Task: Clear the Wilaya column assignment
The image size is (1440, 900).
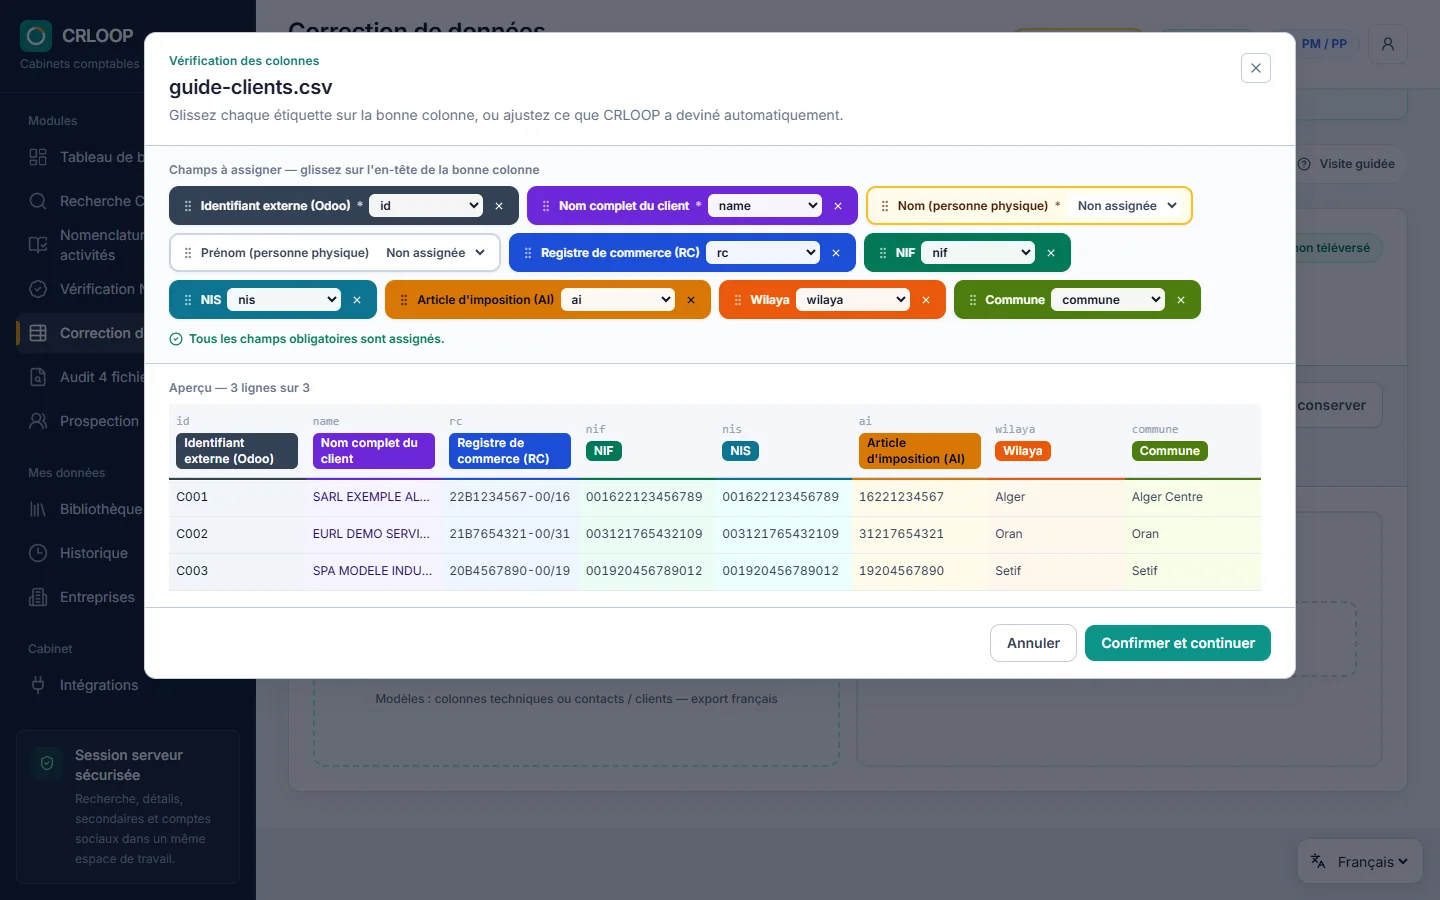Action: pos(926,300)
